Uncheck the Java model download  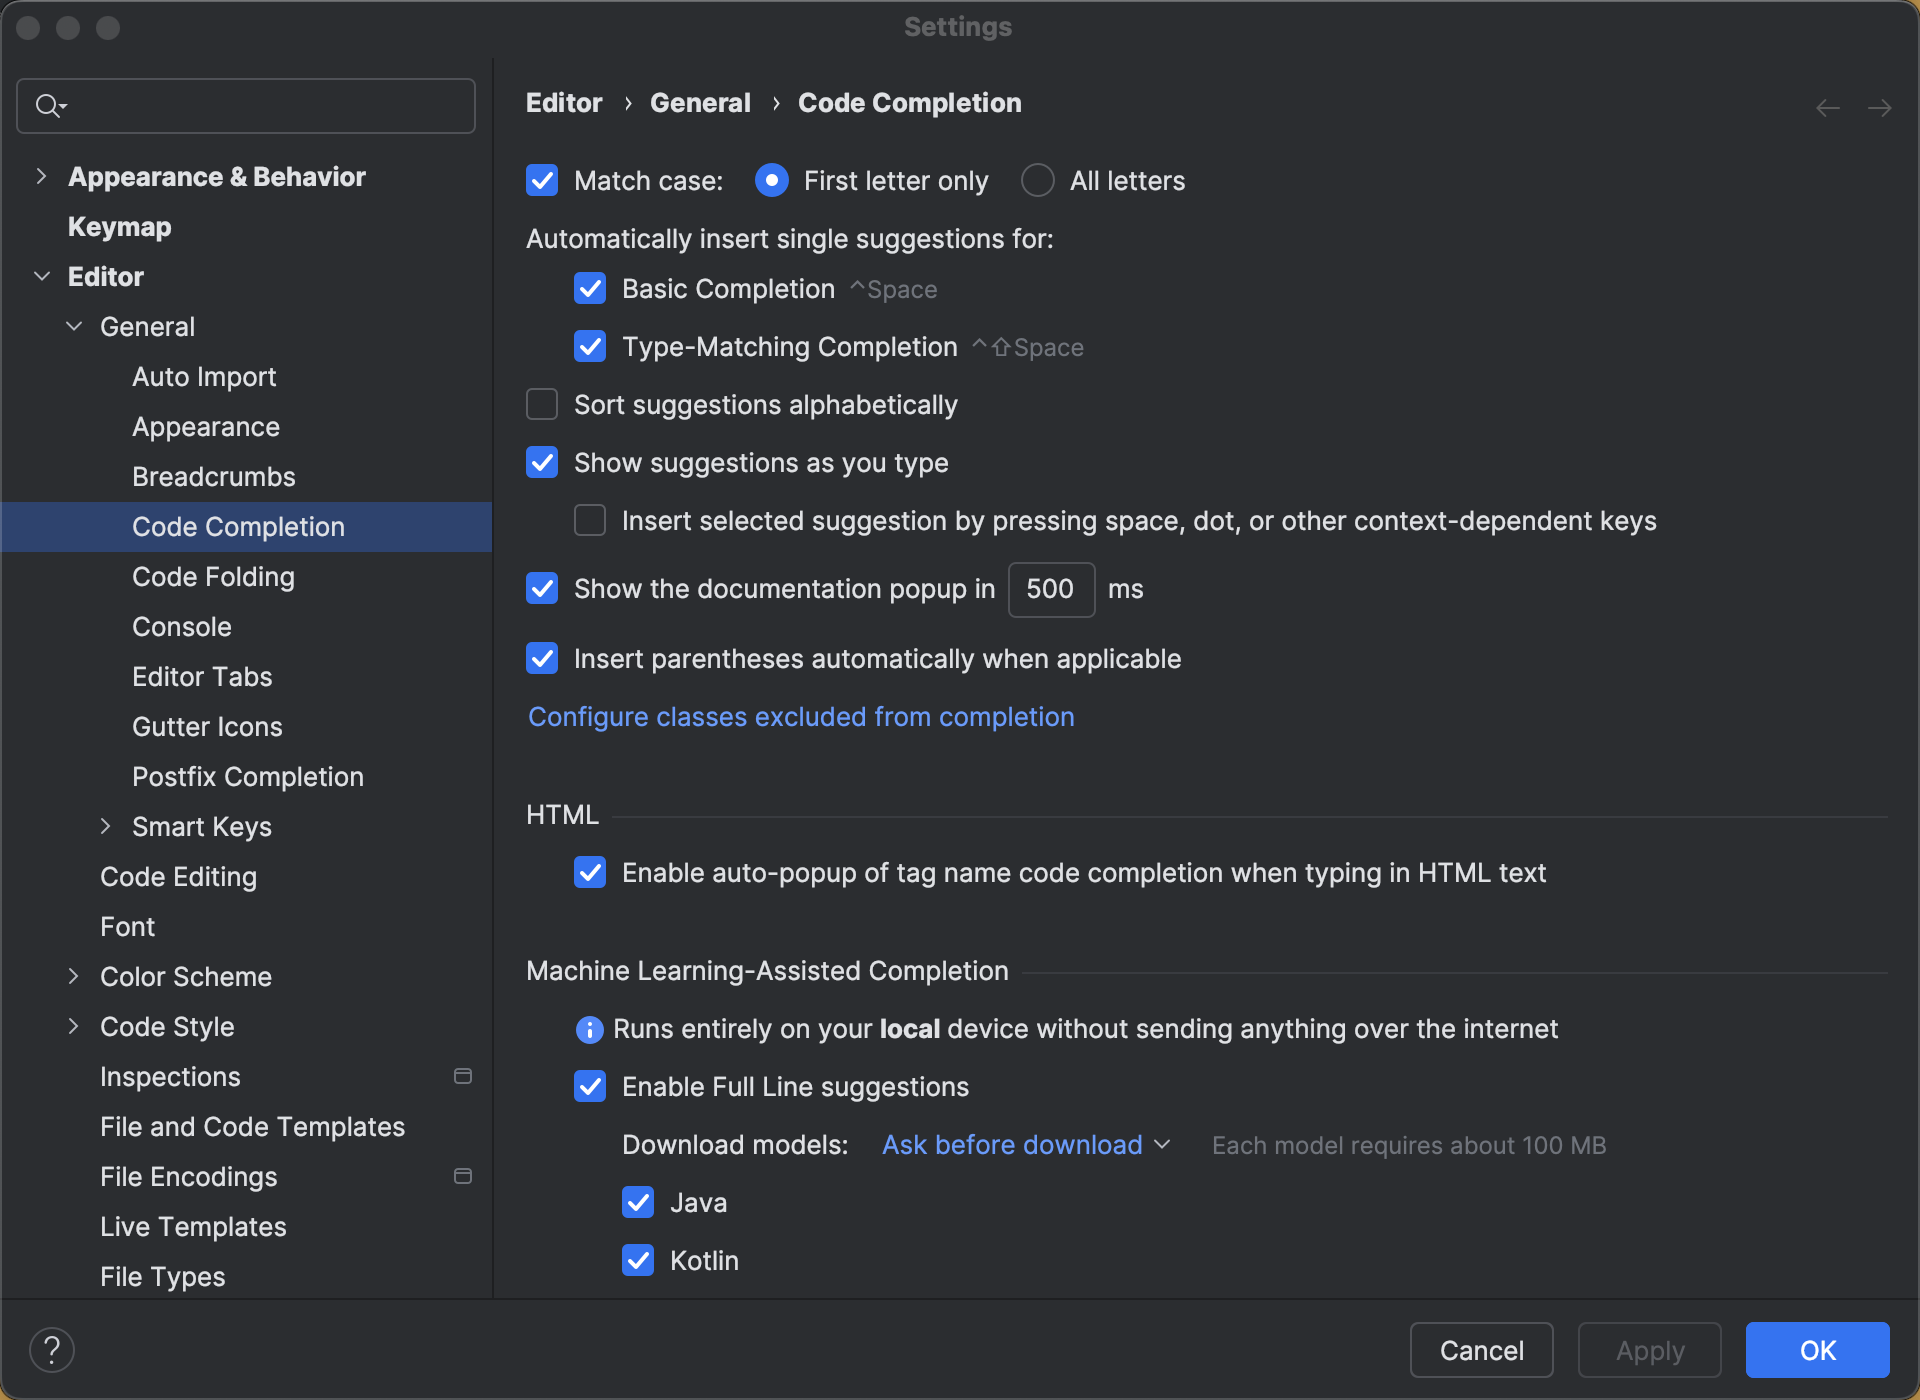[638, 1201]
